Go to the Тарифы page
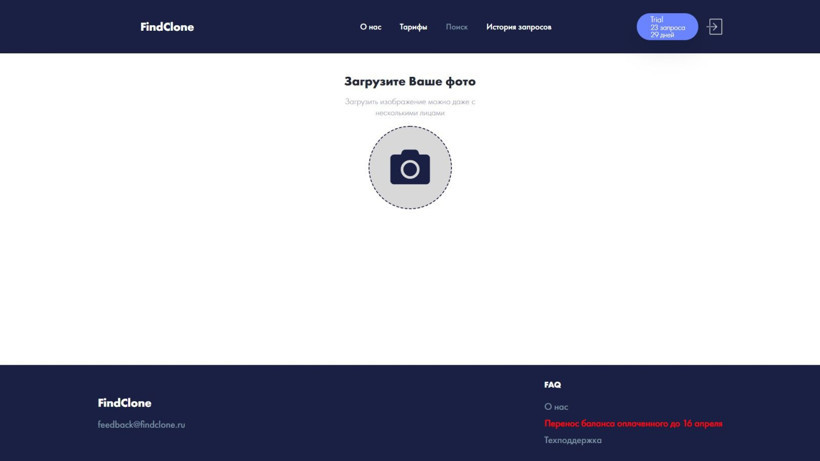Image resolution: width=820 pixels, height=461 pixels. [413, 27]
